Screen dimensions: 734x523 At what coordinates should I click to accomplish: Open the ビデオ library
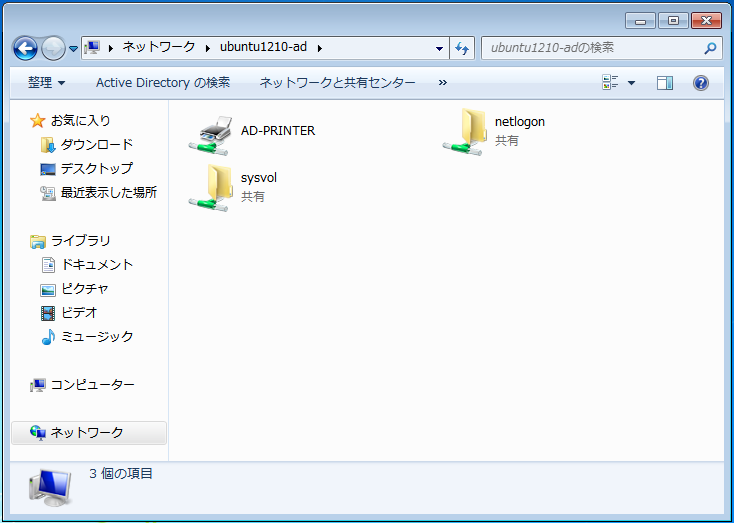coord(79,312)
